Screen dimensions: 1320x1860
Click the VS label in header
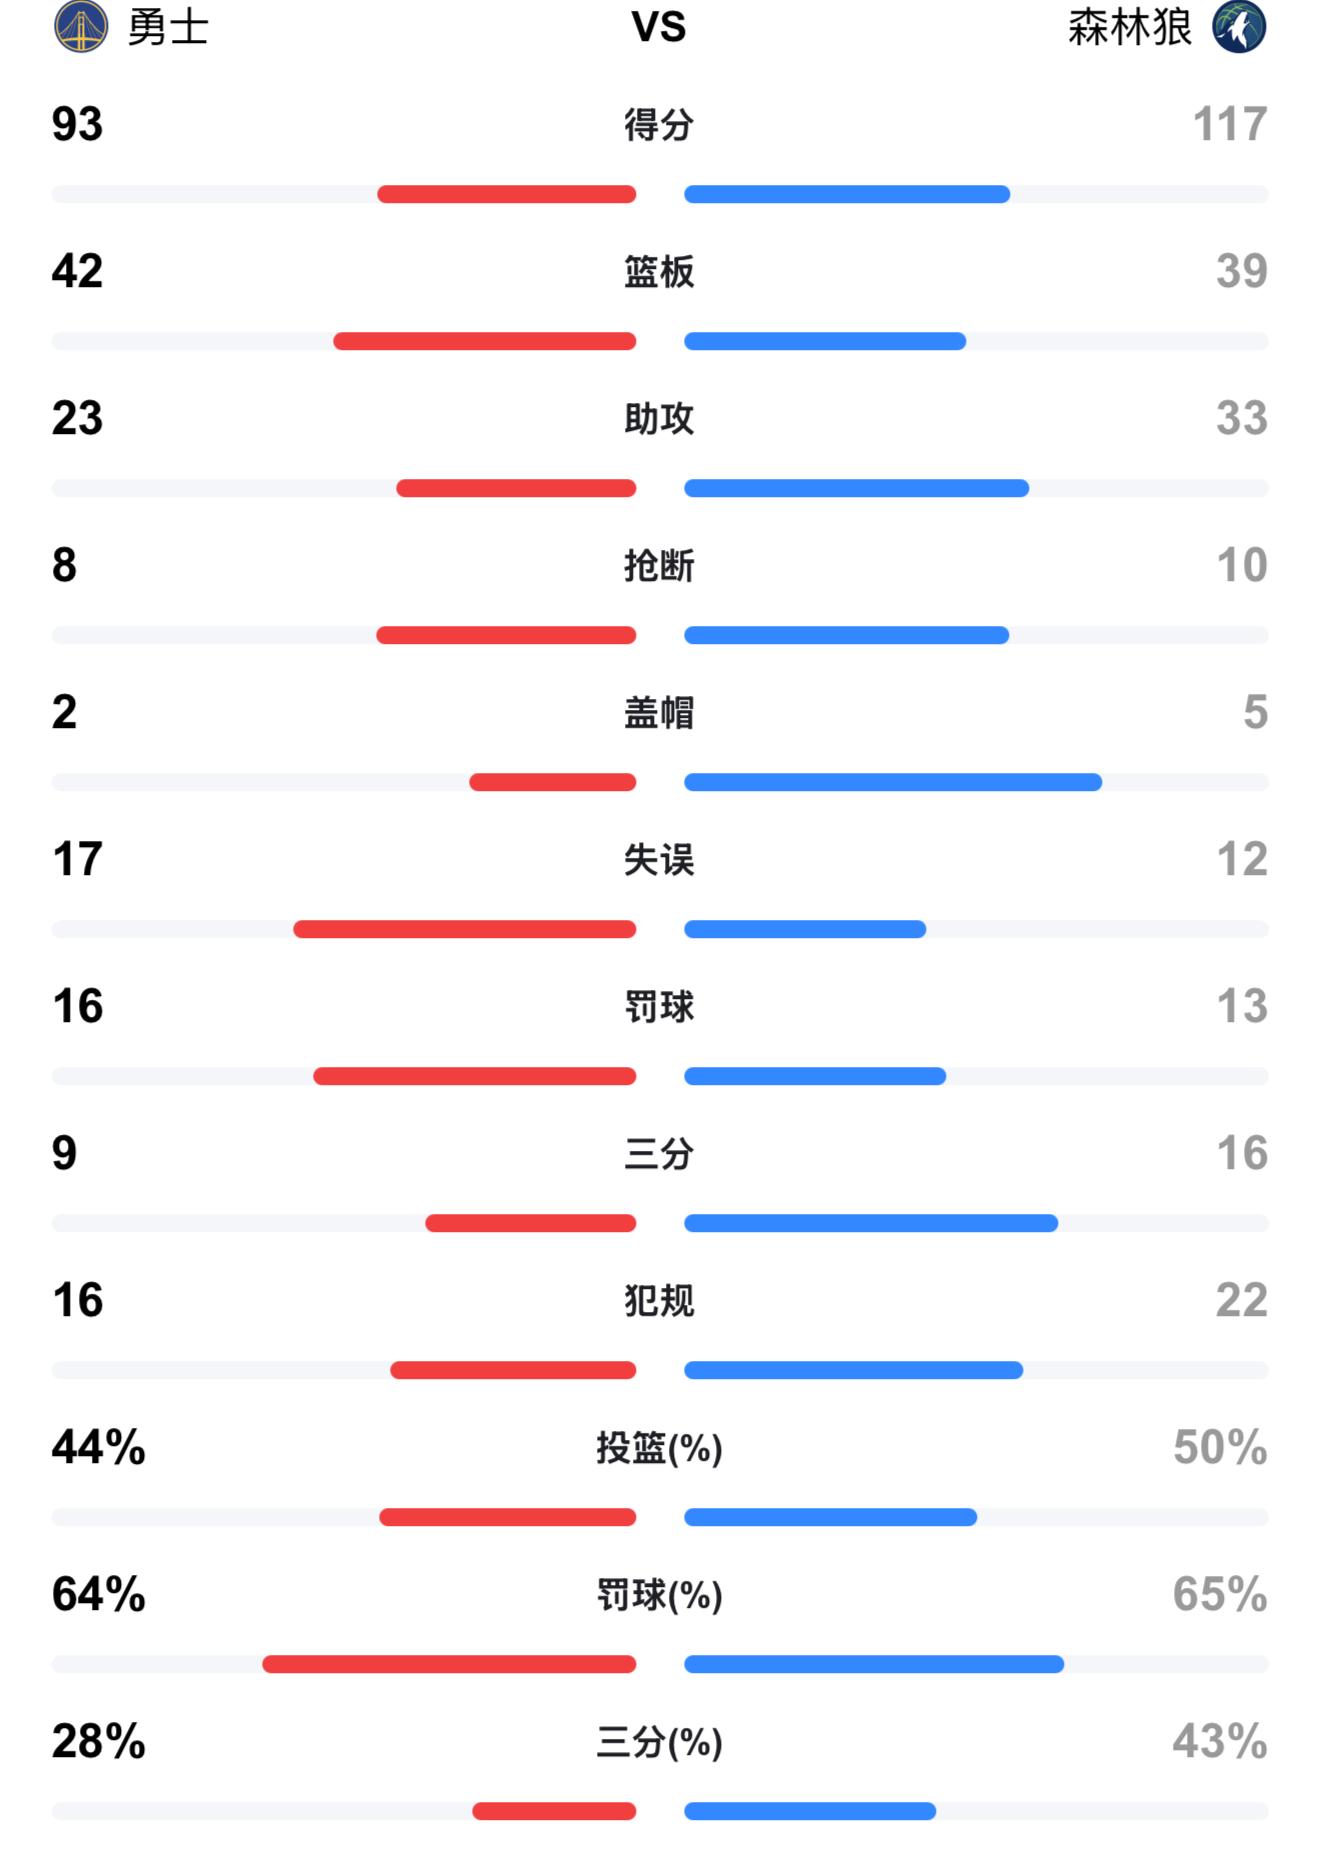point(659,27)
